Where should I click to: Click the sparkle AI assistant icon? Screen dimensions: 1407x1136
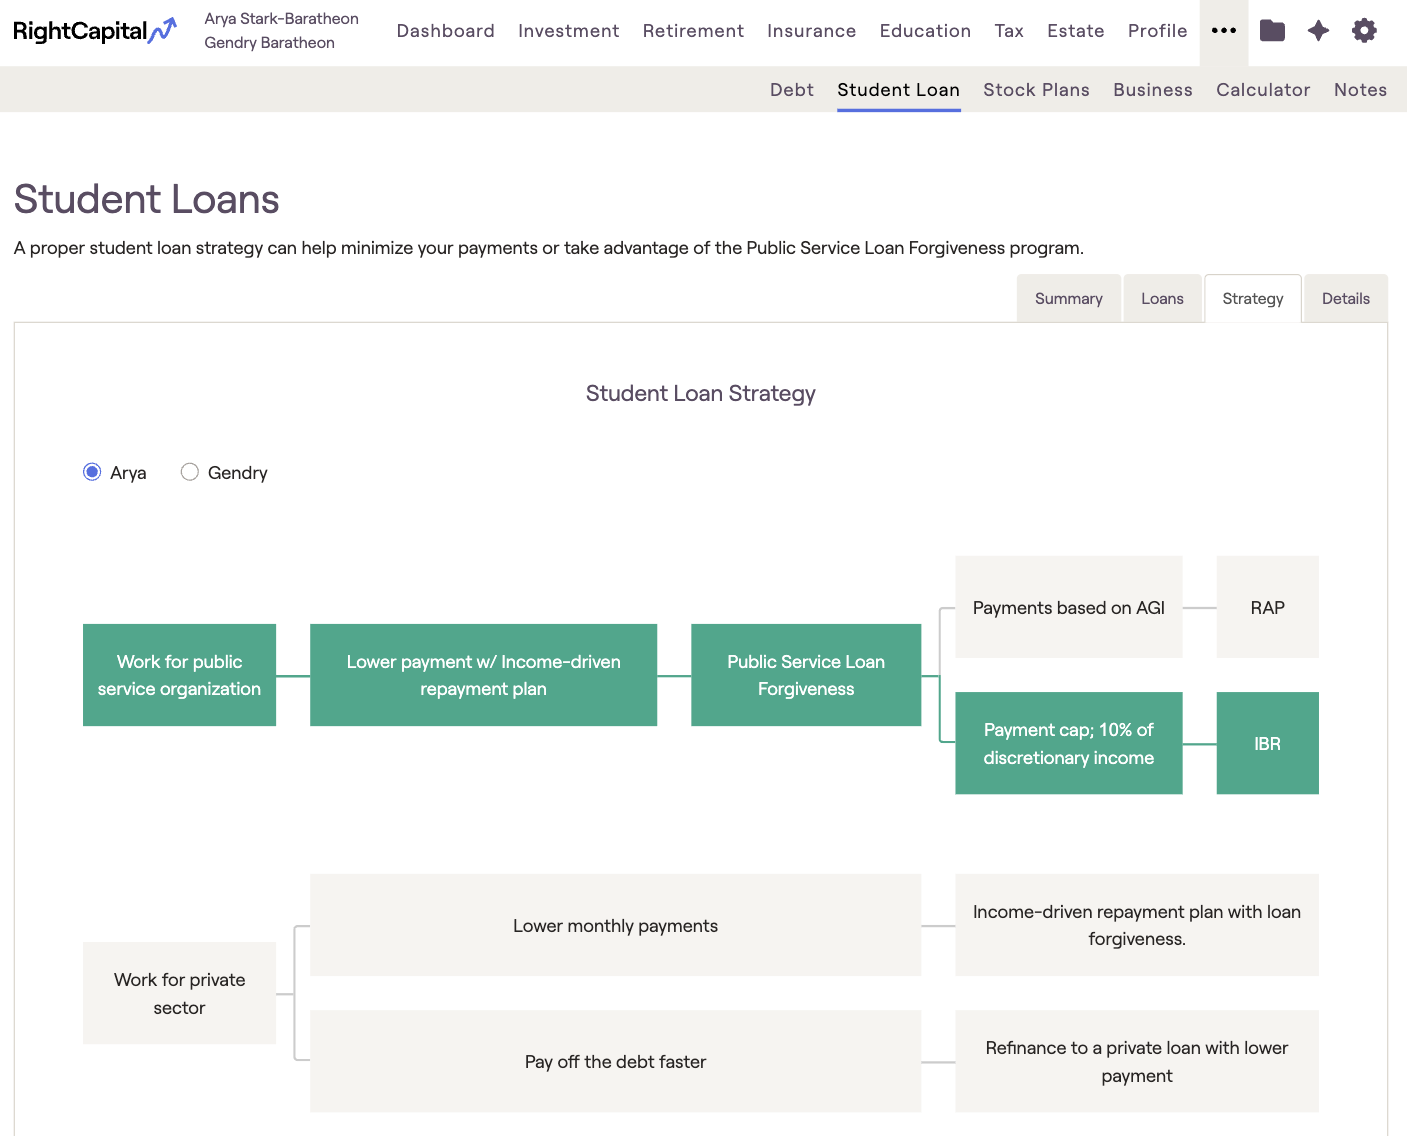pos(1318,31)
